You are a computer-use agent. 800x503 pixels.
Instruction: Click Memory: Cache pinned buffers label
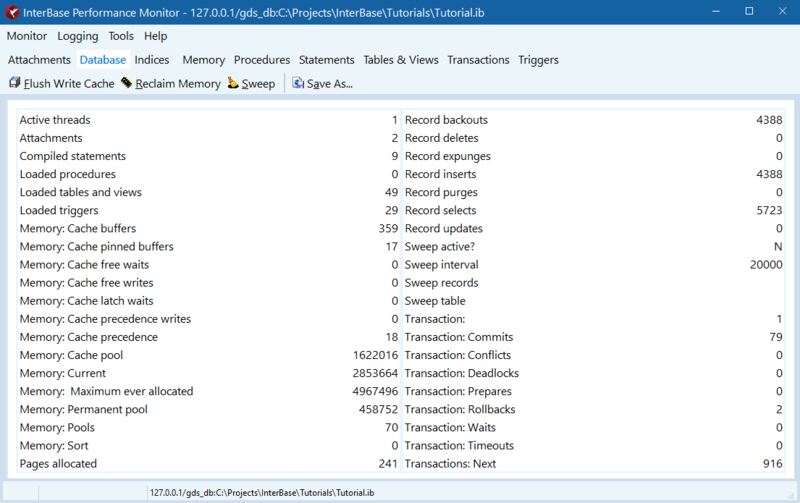97,246
